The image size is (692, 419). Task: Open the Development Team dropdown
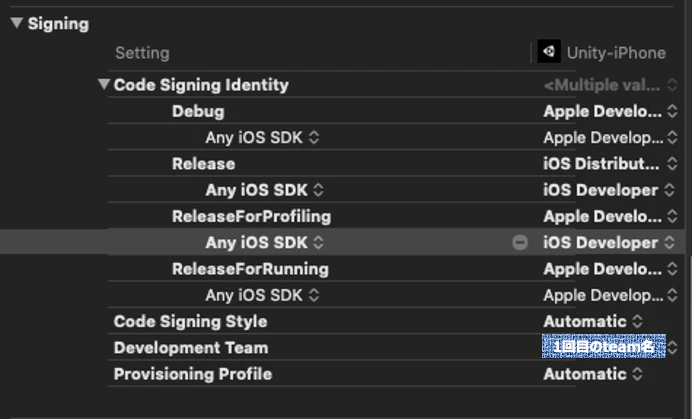609,347
